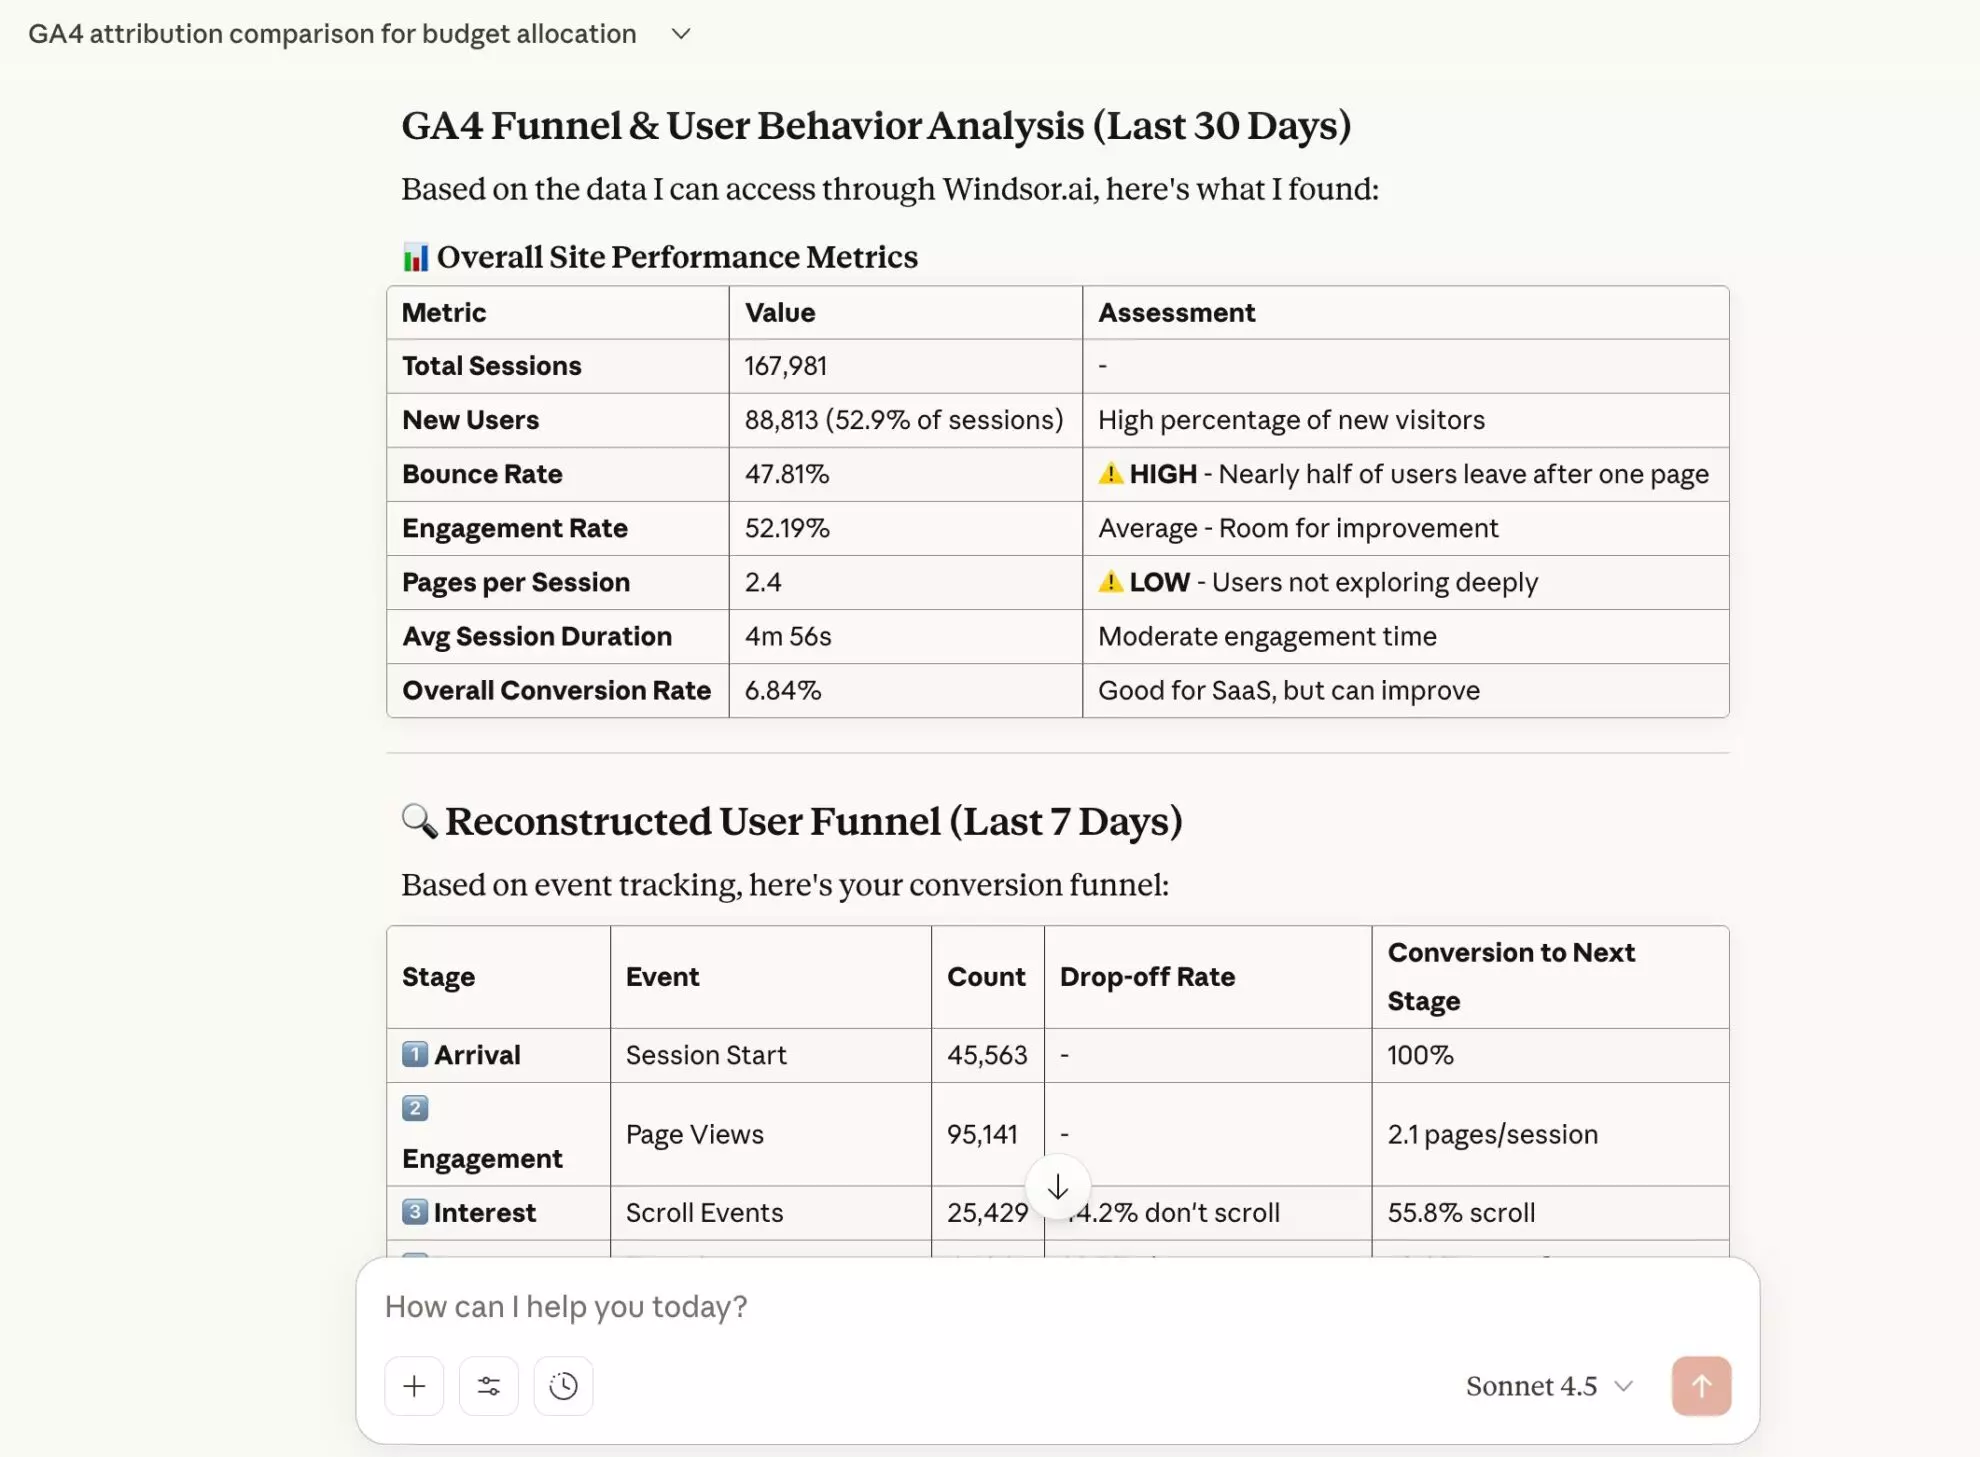1980x1457 pixels.
Task: Click the magnifying glass icon beside Reconstructed User Funnel
Action: tap(419, 821)
